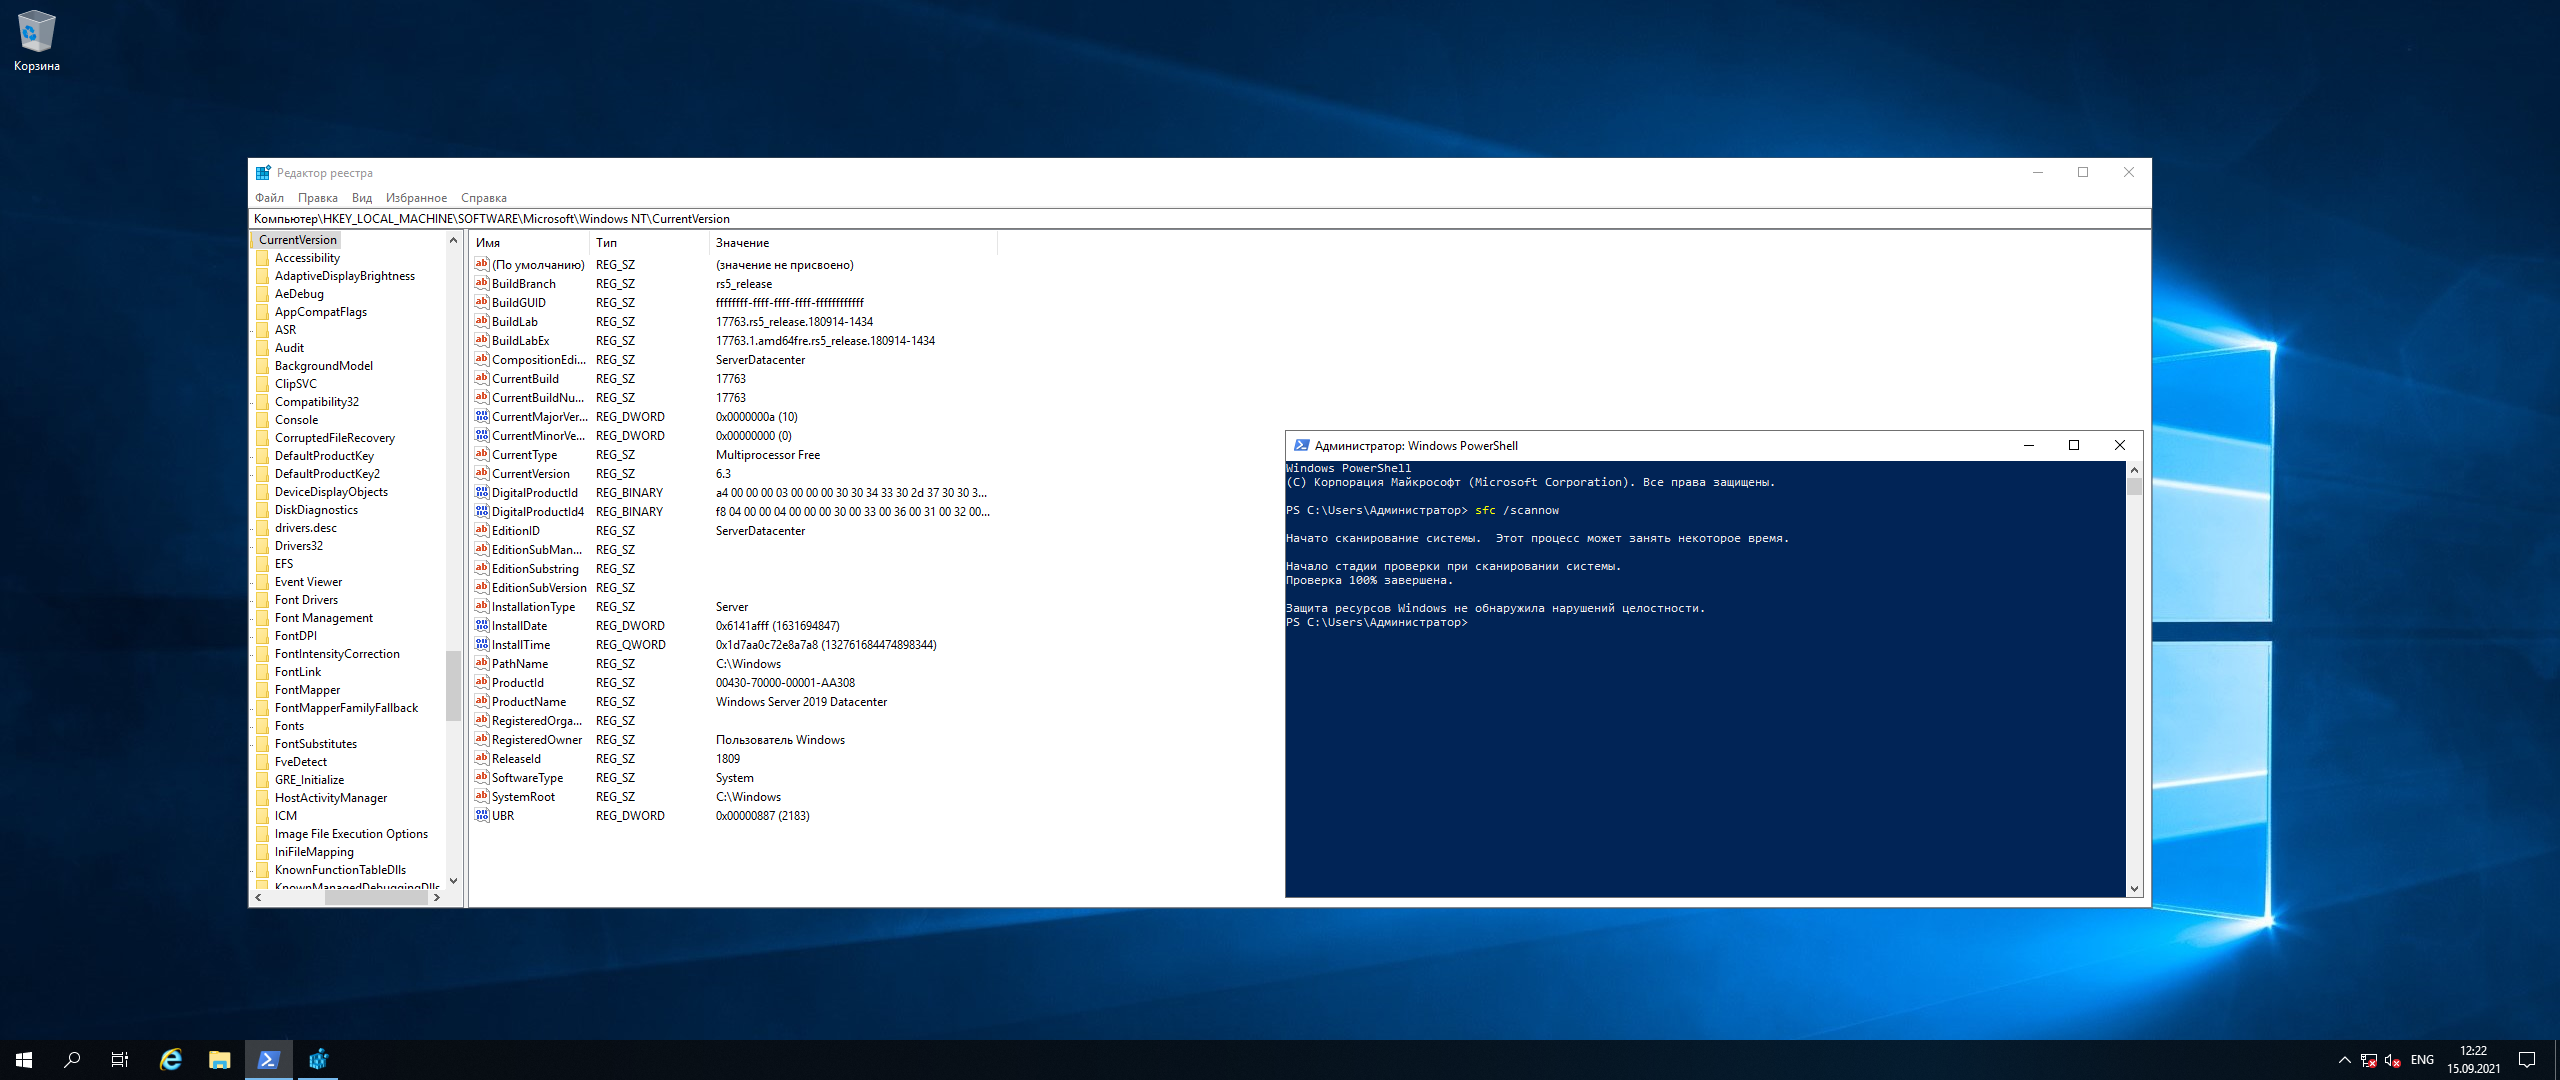Image resolution: width=2560 pixels, height=1080 pixels.
Task: Expand the Compatibility32 tree node
Action: coord(252,402)
